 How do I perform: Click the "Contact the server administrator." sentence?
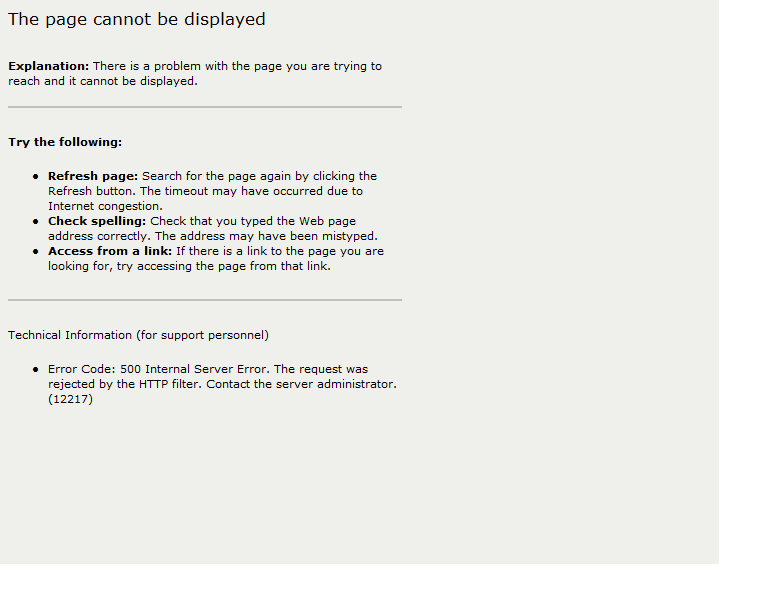[x=301, y=384]
